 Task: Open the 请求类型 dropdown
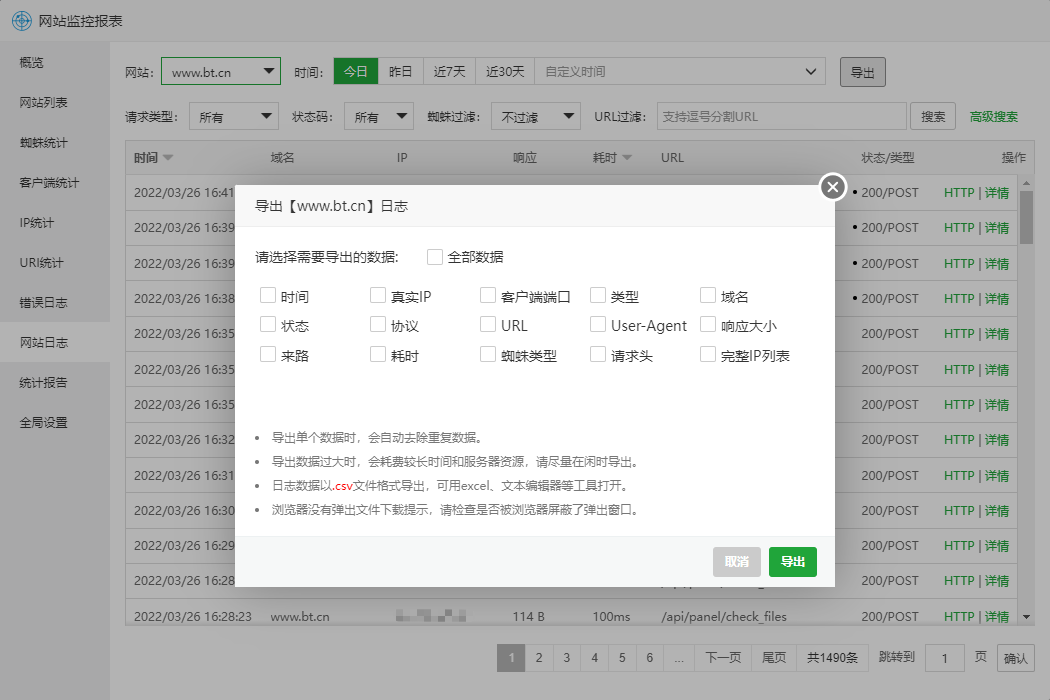click(234, 117)
